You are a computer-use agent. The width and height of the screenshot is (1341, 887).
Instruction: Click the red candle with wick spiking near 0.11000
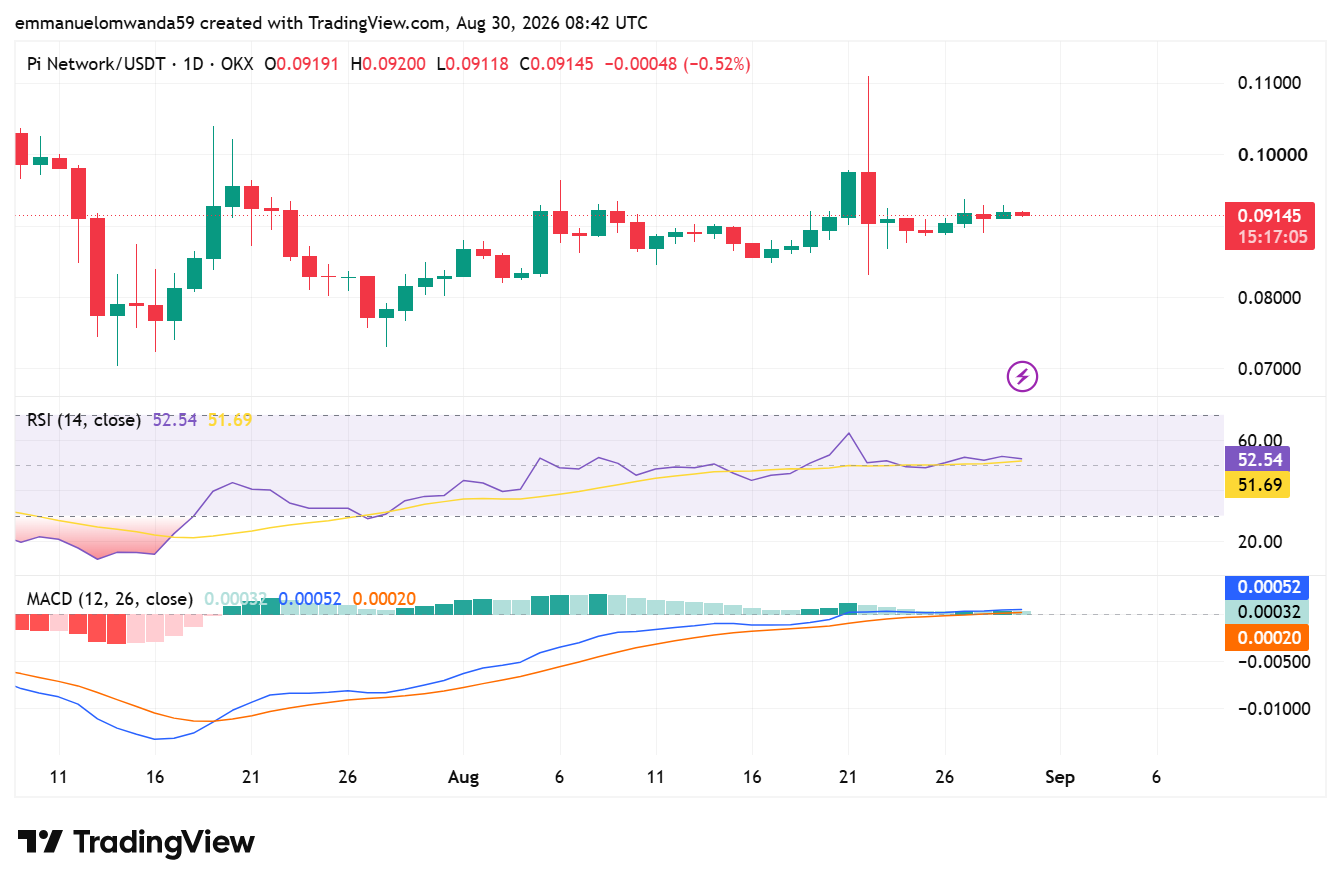(868, 176)
